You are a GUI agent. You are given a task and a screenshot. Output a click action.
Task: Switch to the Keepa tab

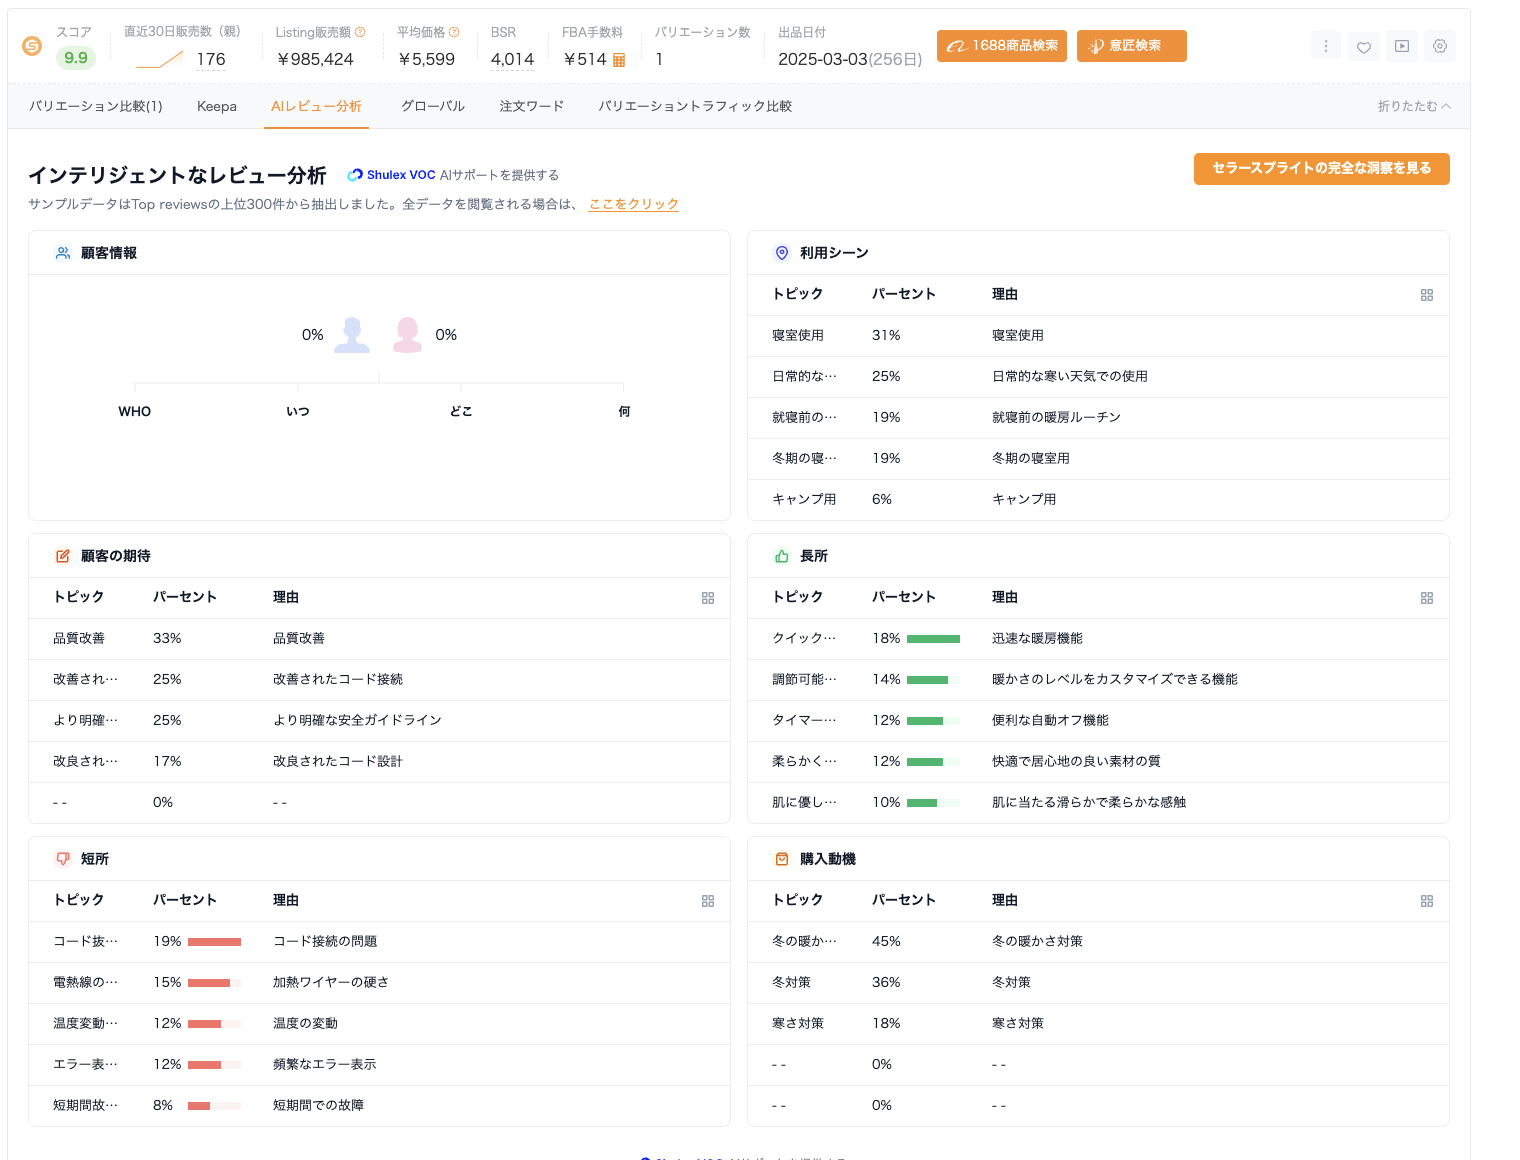pyautogui.click(x=217, y=106)
